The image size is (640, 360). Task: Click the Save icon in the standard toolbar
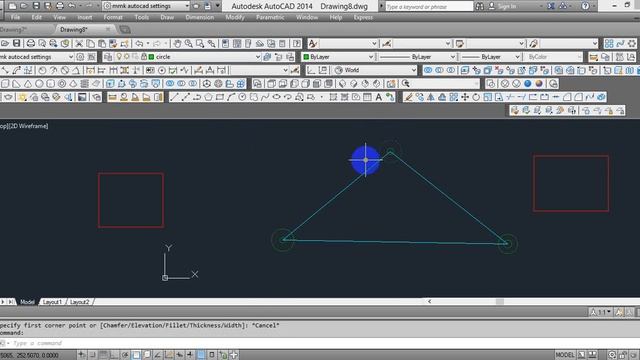click(x=16, y=43)
